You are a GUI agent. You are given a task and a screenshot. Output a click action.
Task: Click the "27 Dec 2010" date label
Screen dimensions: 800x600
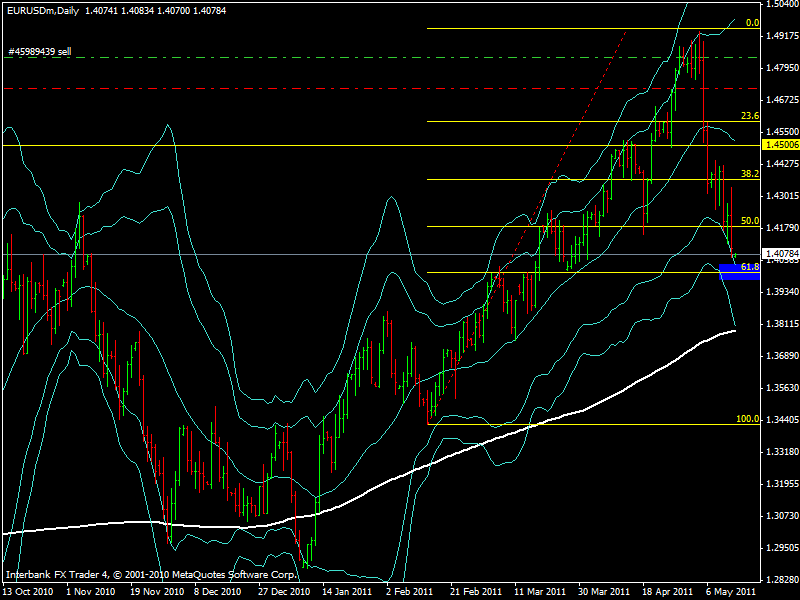[x=278, y=591]
